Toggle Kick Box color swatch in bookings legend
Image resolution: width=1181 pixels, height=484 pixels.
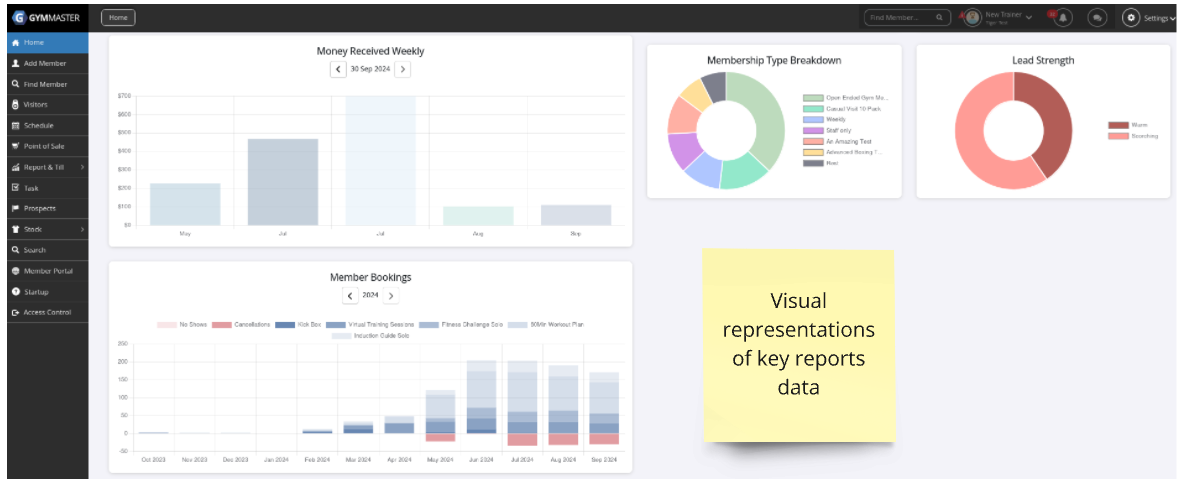click(284, 325)
